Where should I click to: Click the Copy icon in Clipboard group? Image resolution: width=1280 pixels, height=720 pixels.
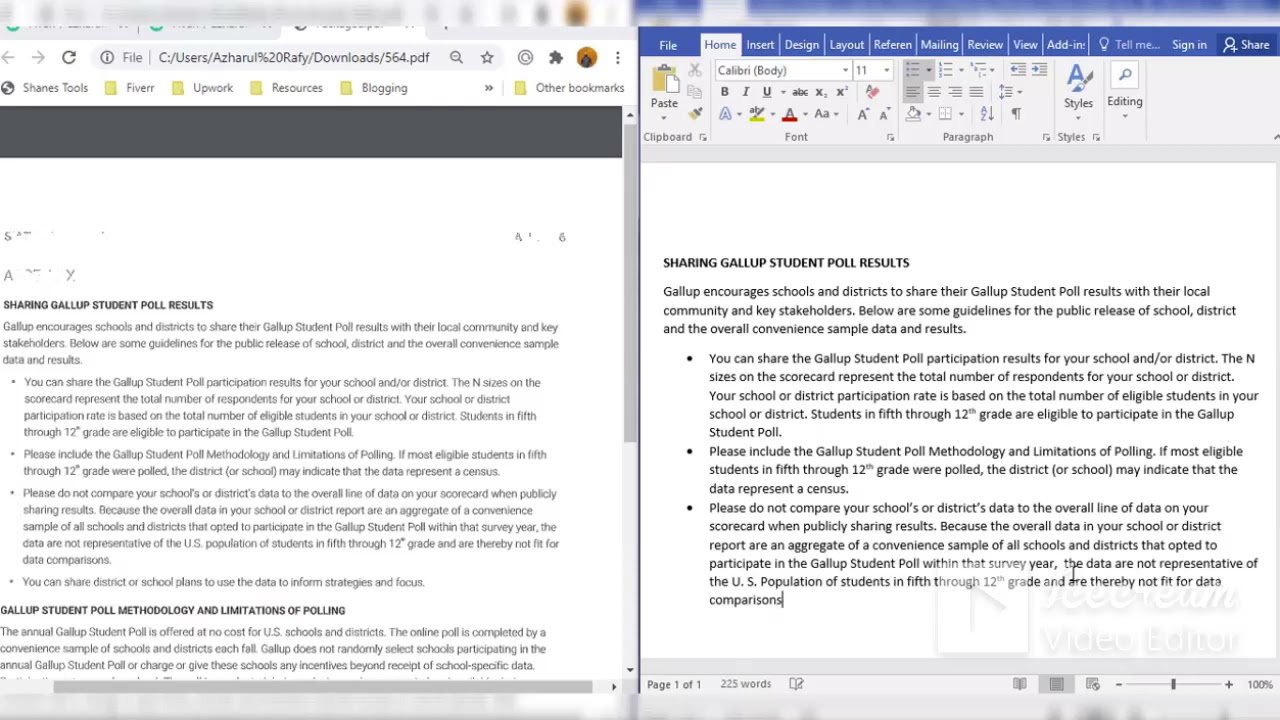pos(695,92)
